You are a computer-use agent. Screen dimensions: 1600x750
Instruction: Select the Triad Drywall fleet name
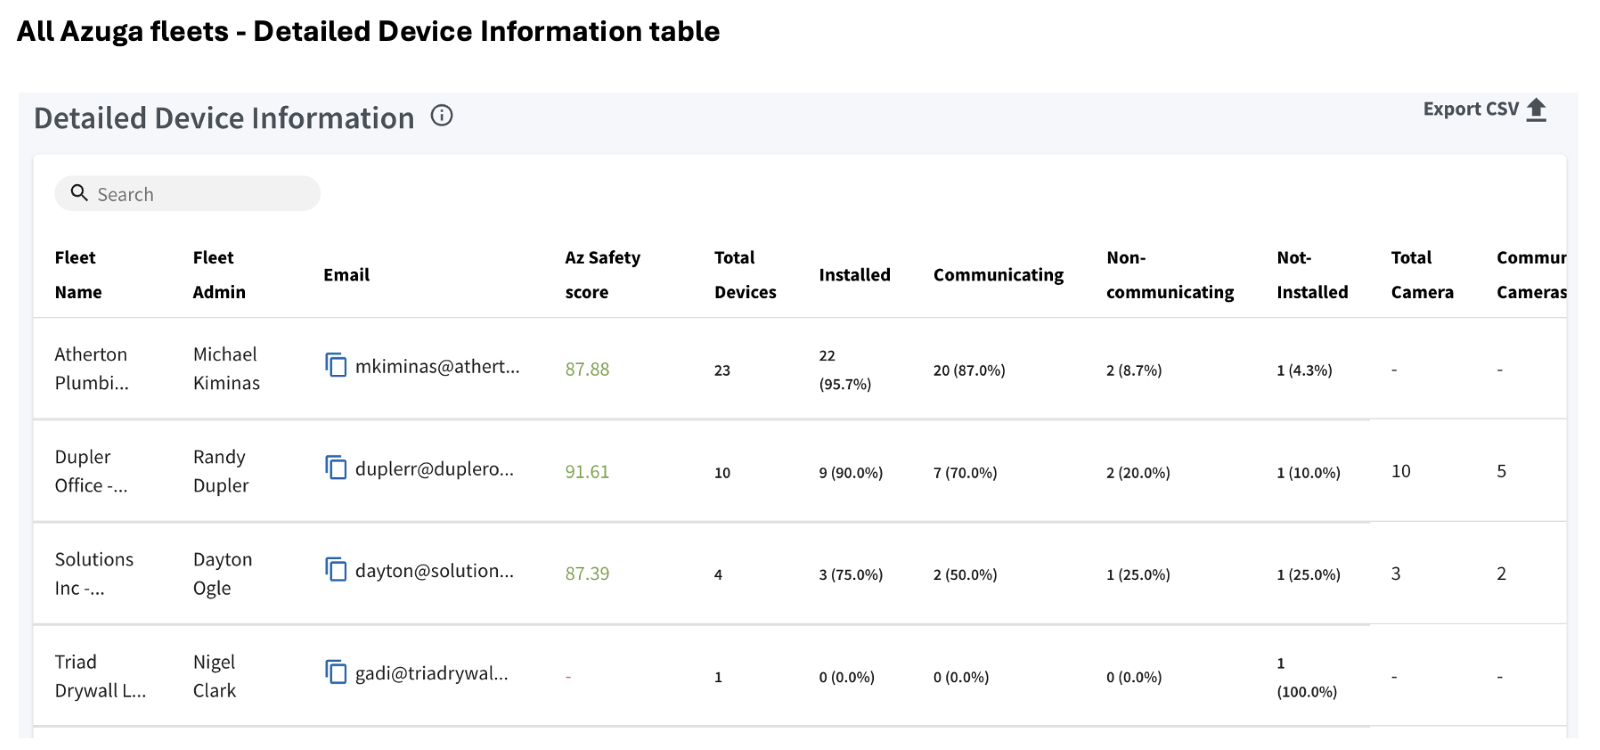click(100, 676)
